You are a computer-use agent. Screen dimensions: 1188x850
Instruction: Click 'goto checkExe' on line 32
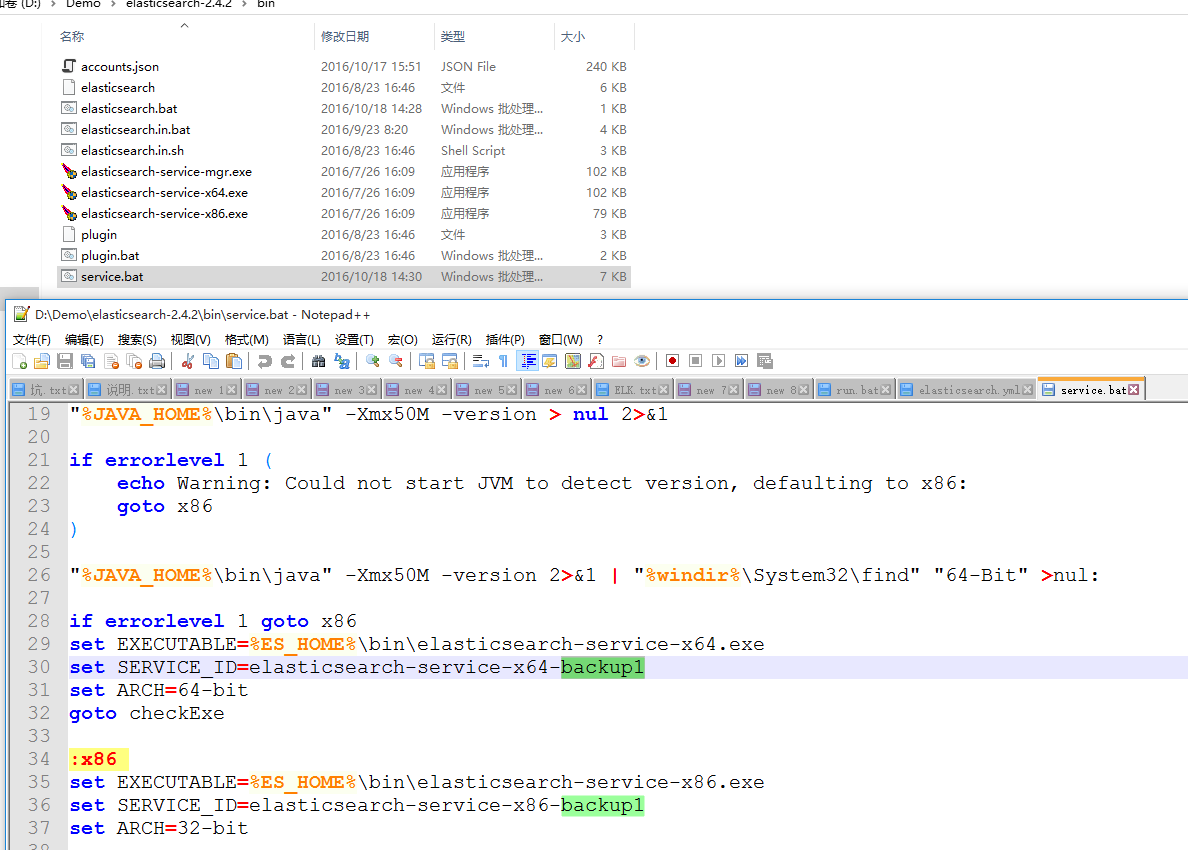point(147,714)
